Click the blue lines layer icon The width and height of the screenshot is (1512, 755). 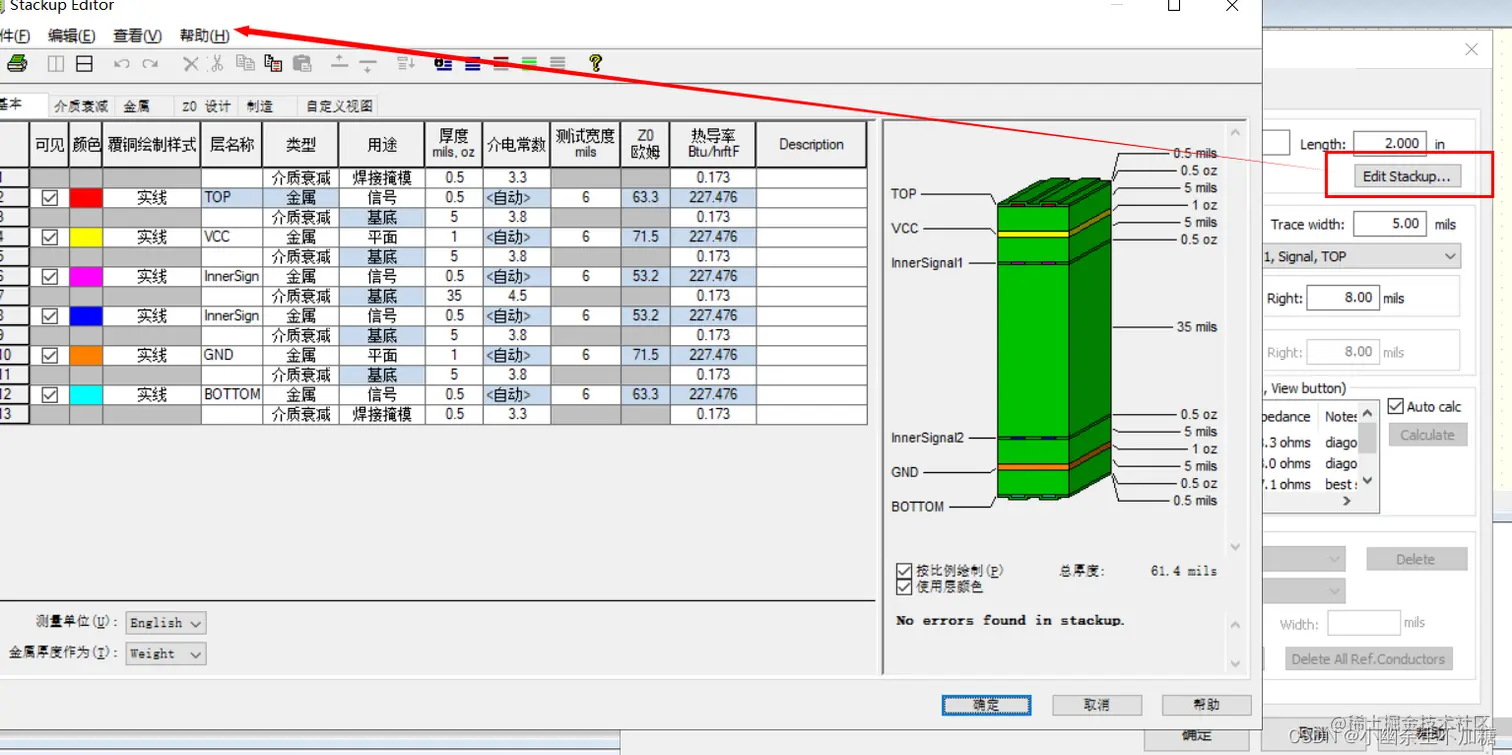tap(473, 63)
